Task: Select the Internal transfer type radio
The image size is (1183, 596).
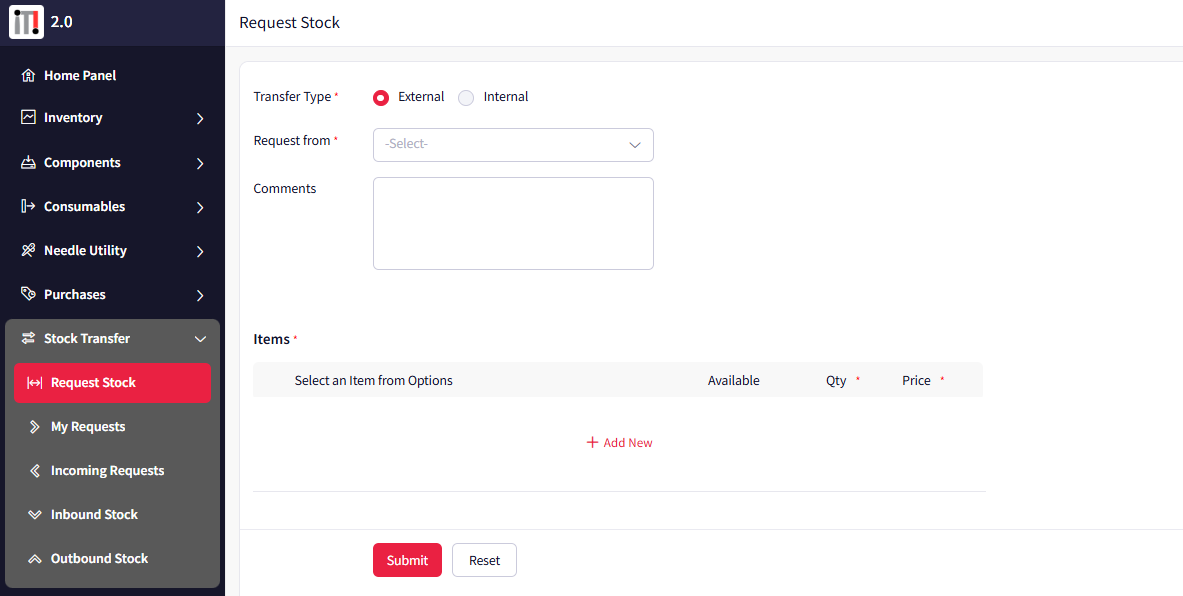Action: click(x=466, y=98)
